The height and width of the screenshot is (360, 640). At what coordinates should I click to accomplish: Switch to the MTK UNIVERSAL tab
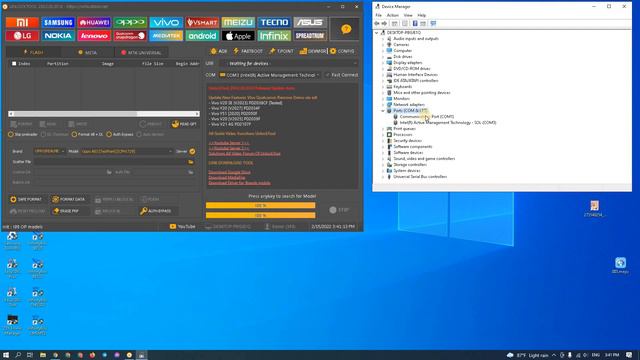click(141, 52)
